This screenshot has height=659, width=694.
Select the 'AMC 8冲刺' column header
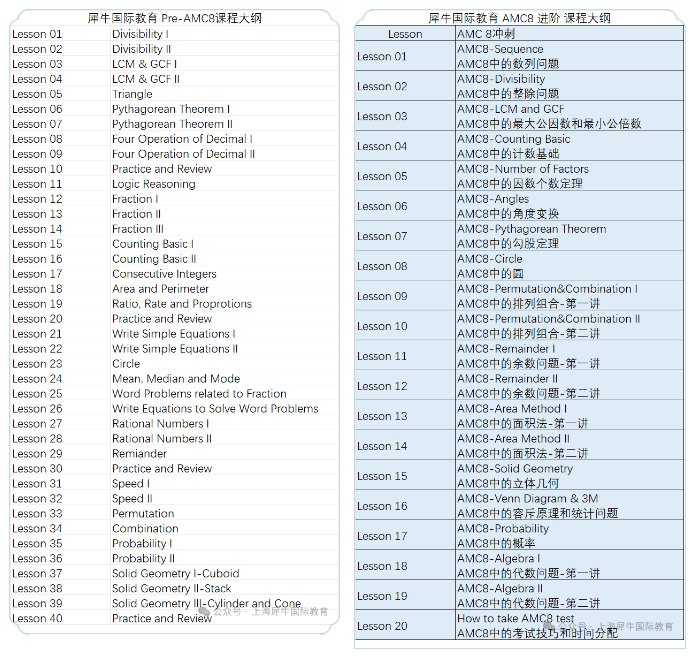pyautogui.click(x=486, y=34)
